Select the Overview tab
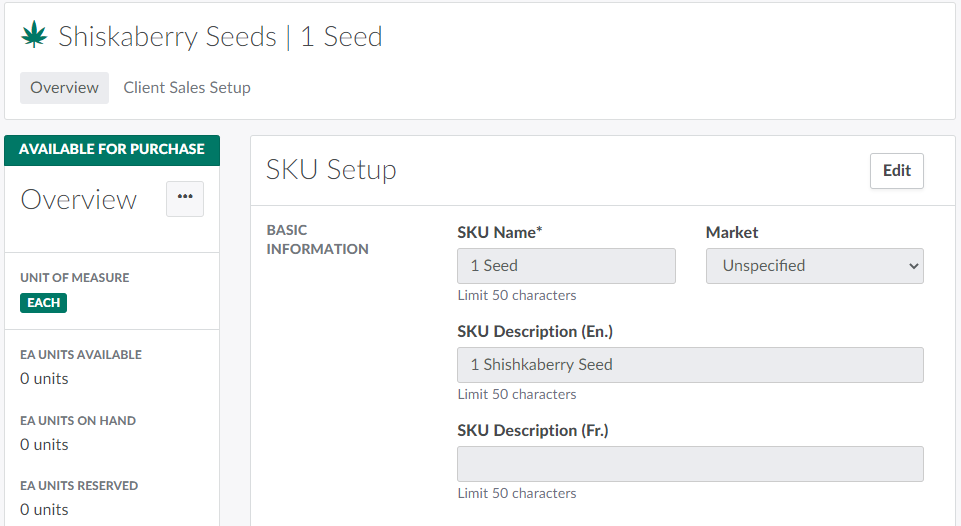 tap(64, 88)
